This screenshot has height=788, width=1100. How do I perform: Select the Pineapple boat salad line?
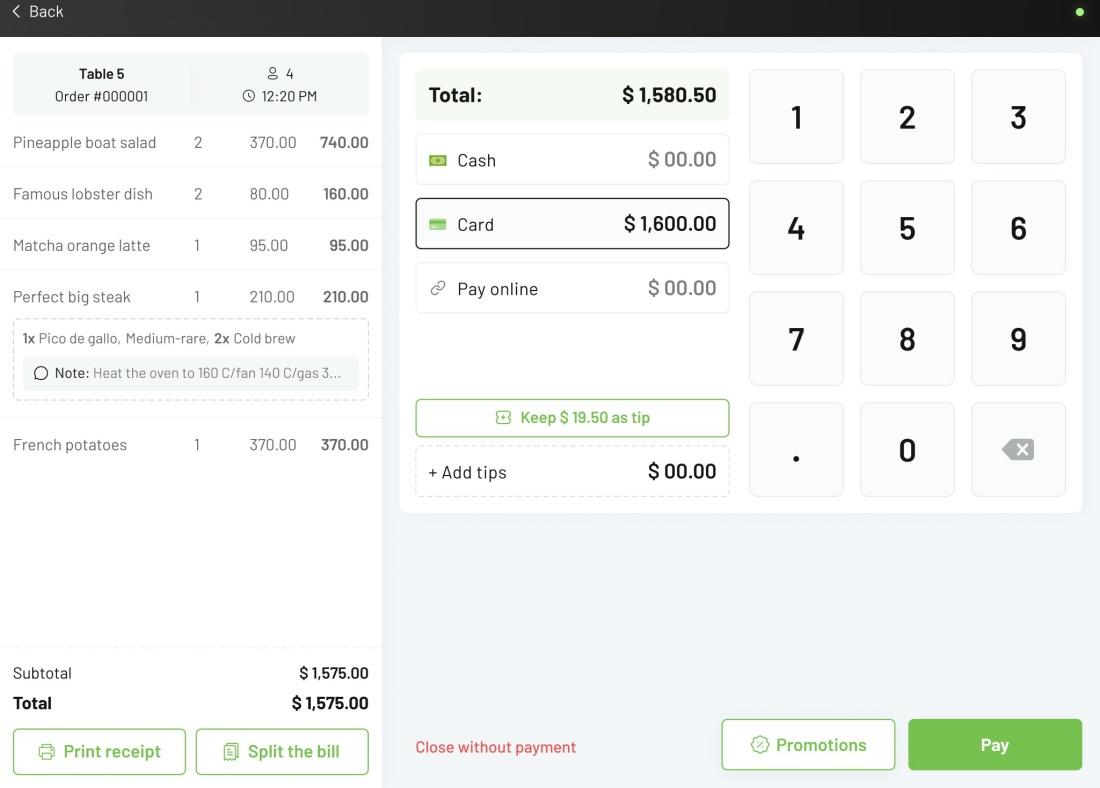point(191,142)
